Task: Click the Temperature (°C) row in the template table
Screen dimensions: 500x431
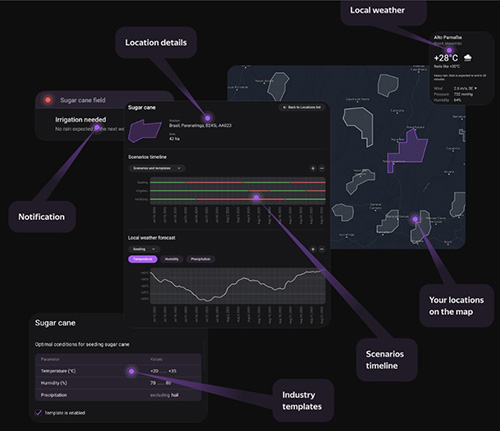Action: 118,371
